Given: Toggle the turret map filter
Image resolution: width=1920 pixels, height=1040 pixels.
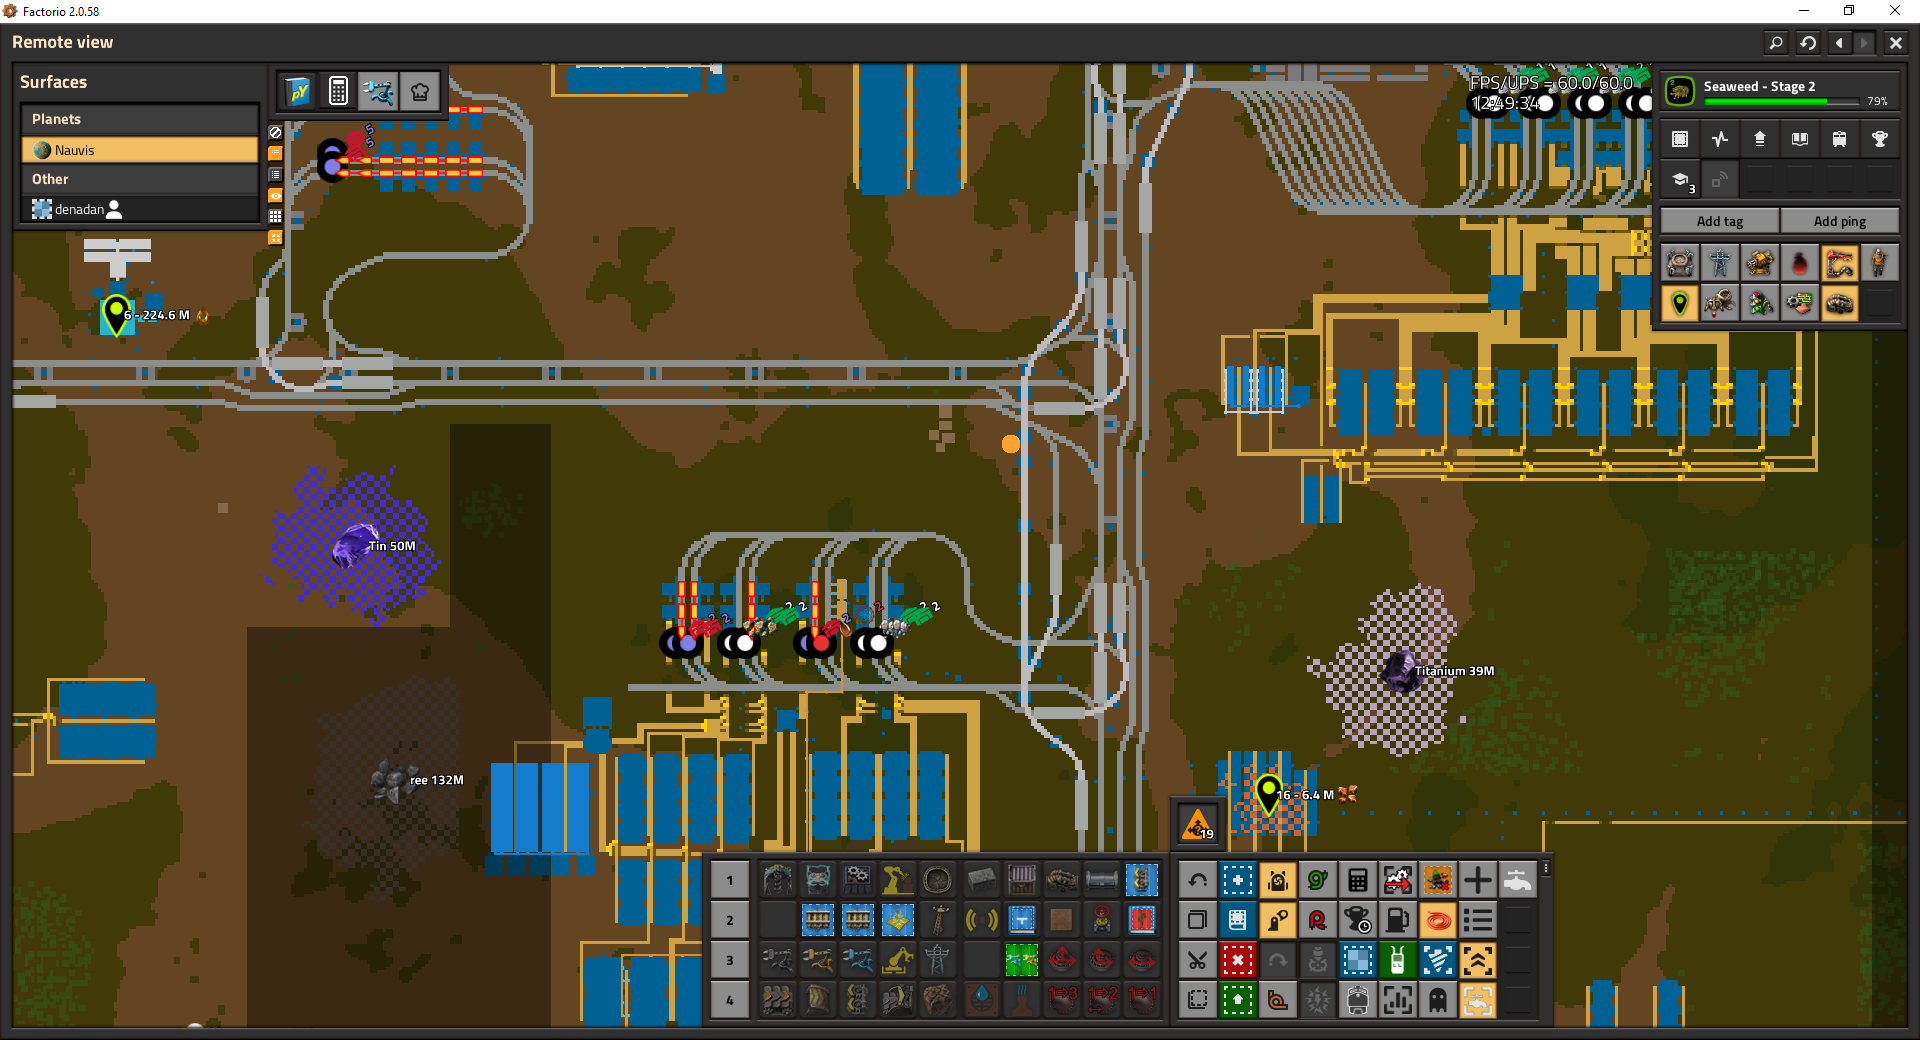Looking at the screenshot, I should point(1760,263).
